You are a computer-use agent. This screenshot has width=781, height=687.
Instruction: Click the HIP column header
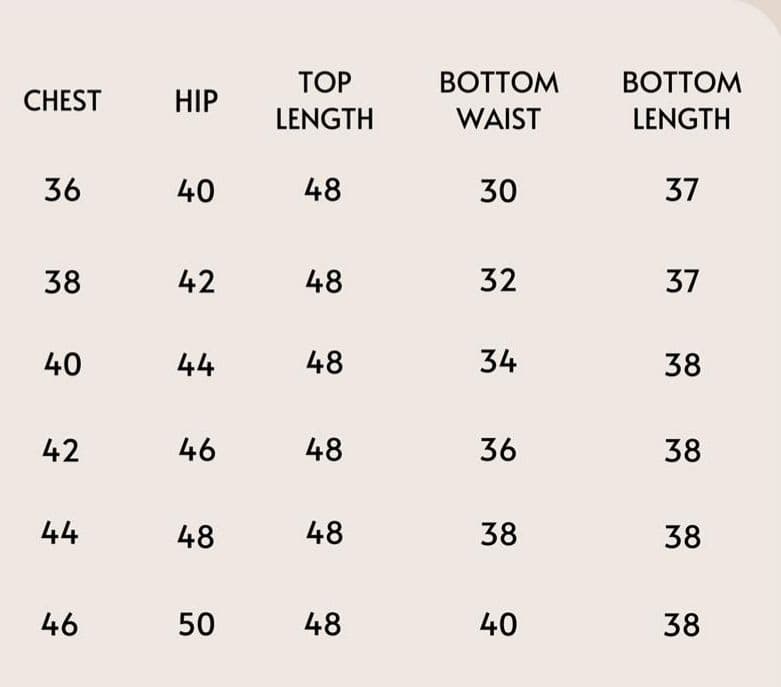(195, 102)
